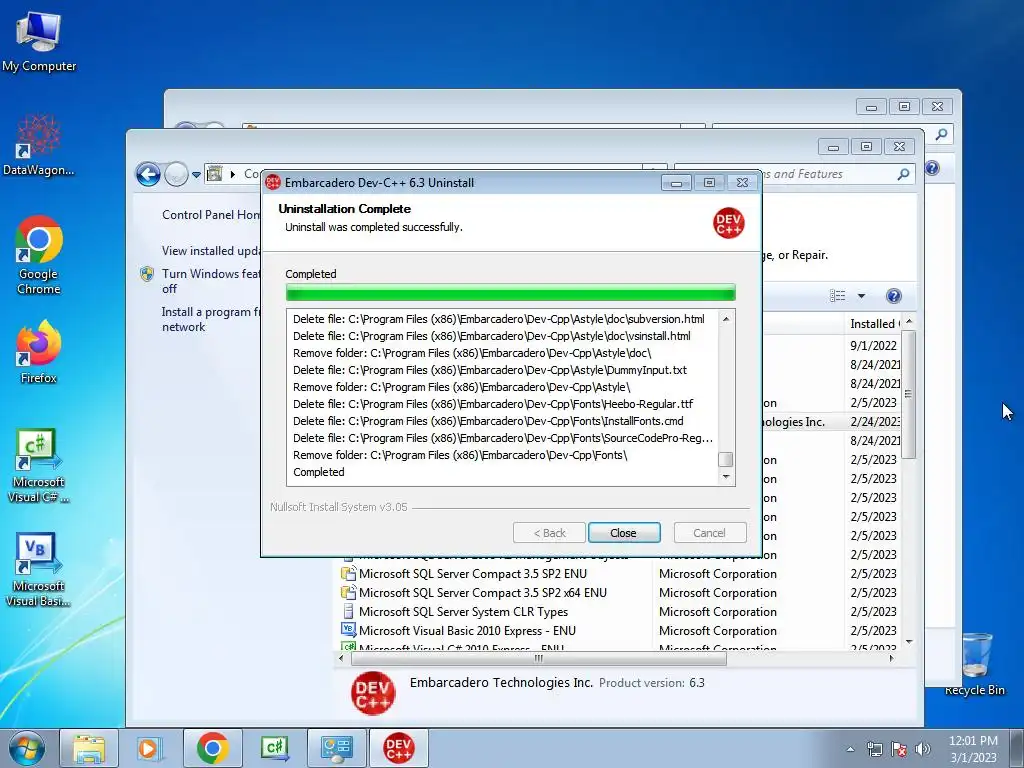Click log line for InstallFonts.cmd
The height and width of the screenshot is (768, 1024).
coord(488,421)
